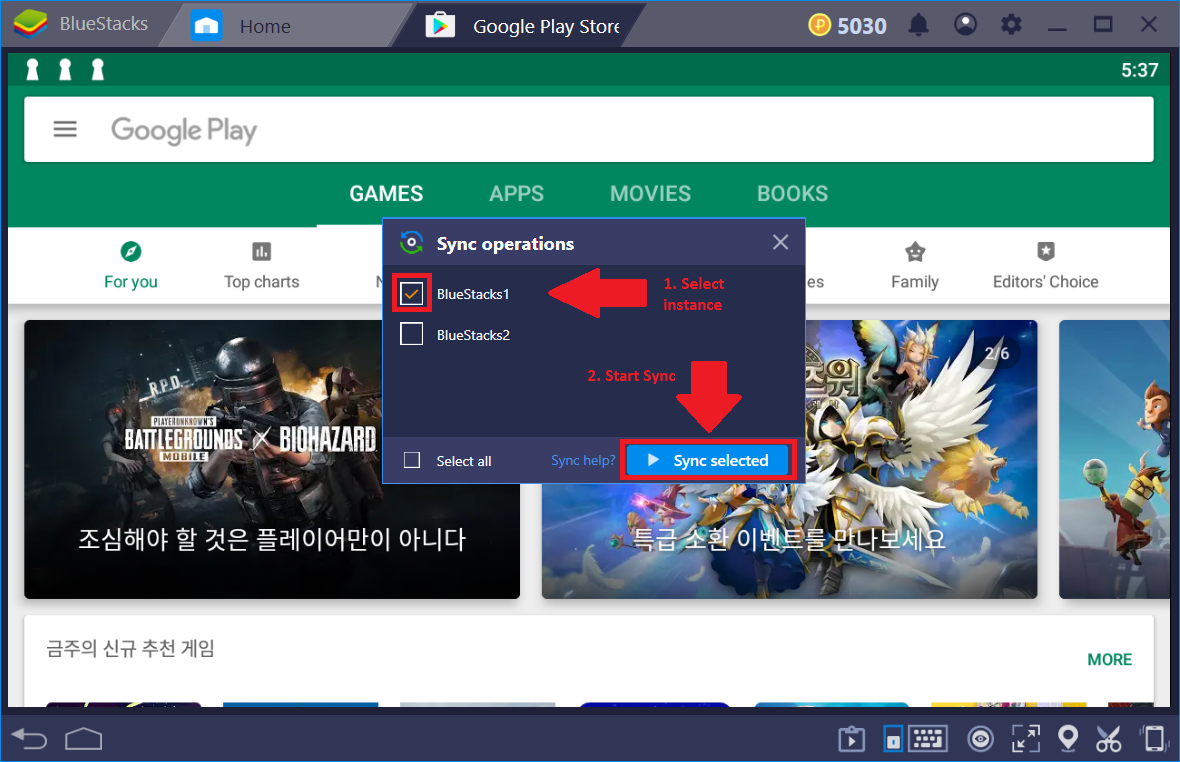Toggle fullscreen mode icon
The height and width of the screenshot is (762, 1180).
pos(1026,739)
